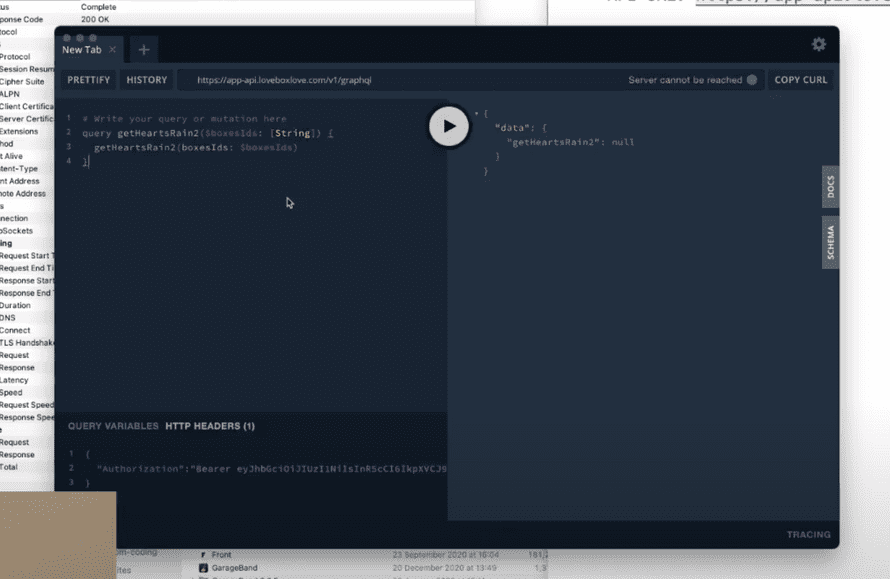This screenshot has width=890, height=579.
Task: Switch to QUERY VARIABLES tab
Action: pyautogui.click(x=113, y=426)
